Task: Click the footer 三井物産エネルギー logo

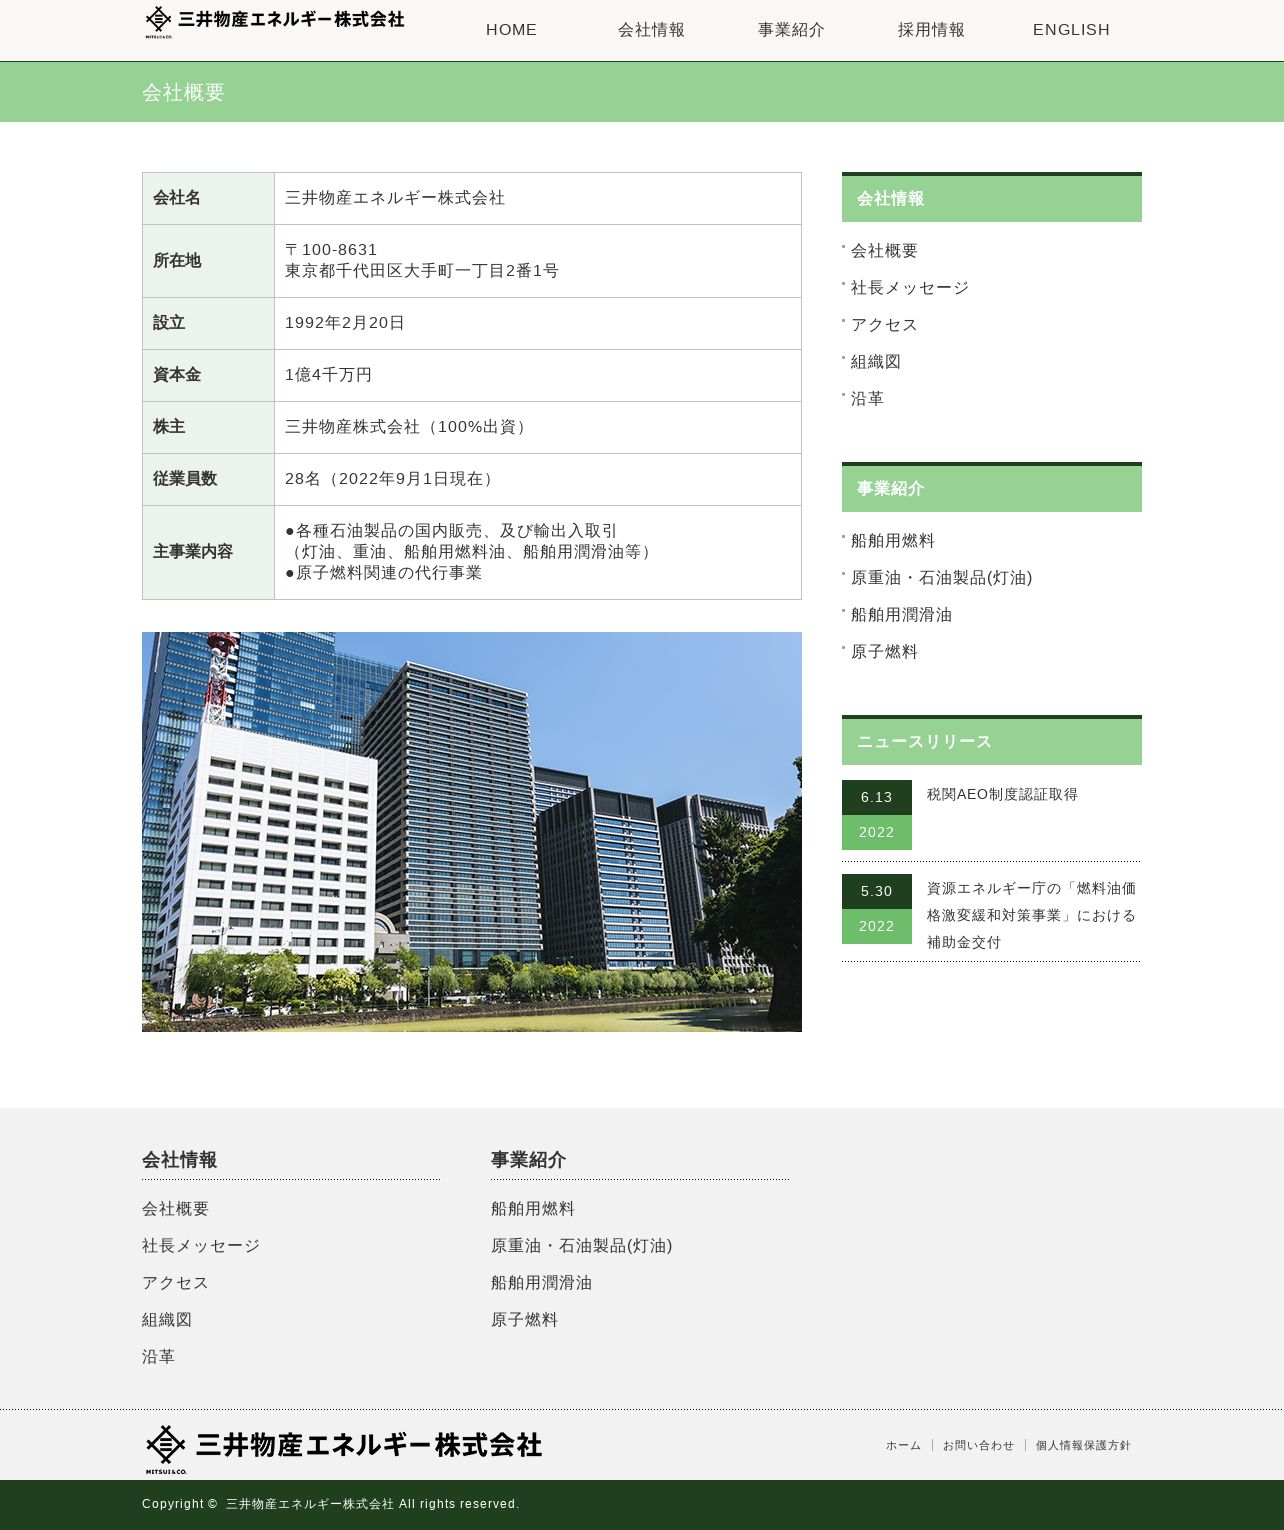Action: (x=343, y=1448)
